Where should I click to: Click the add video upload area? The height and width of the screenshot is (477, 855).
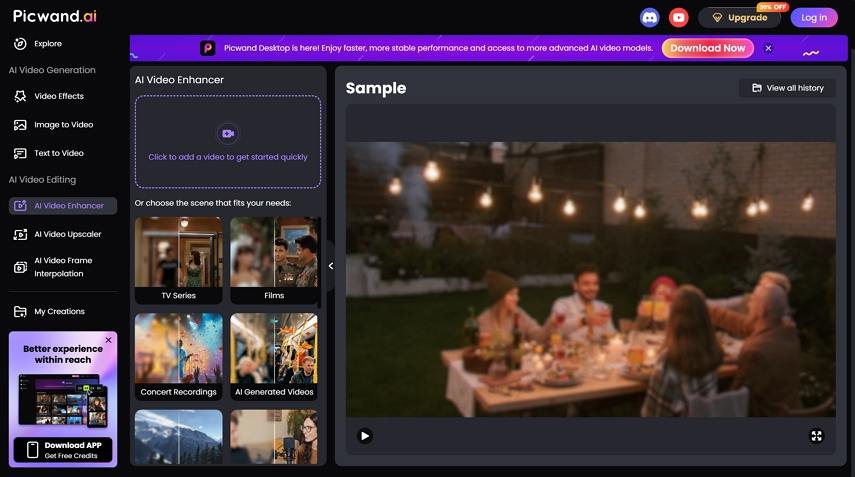point(228,142)
